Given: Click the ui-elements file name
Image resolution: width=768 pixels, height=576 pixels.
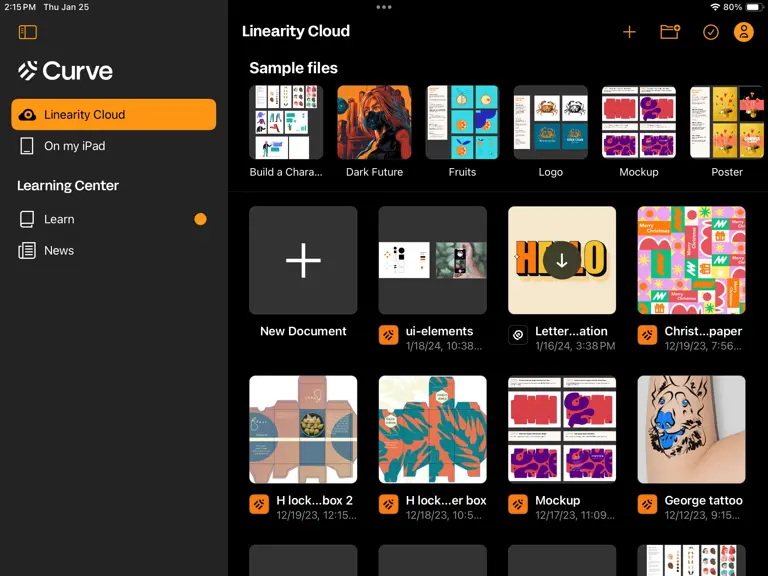Looking at the screenshot, I should 439,331.
